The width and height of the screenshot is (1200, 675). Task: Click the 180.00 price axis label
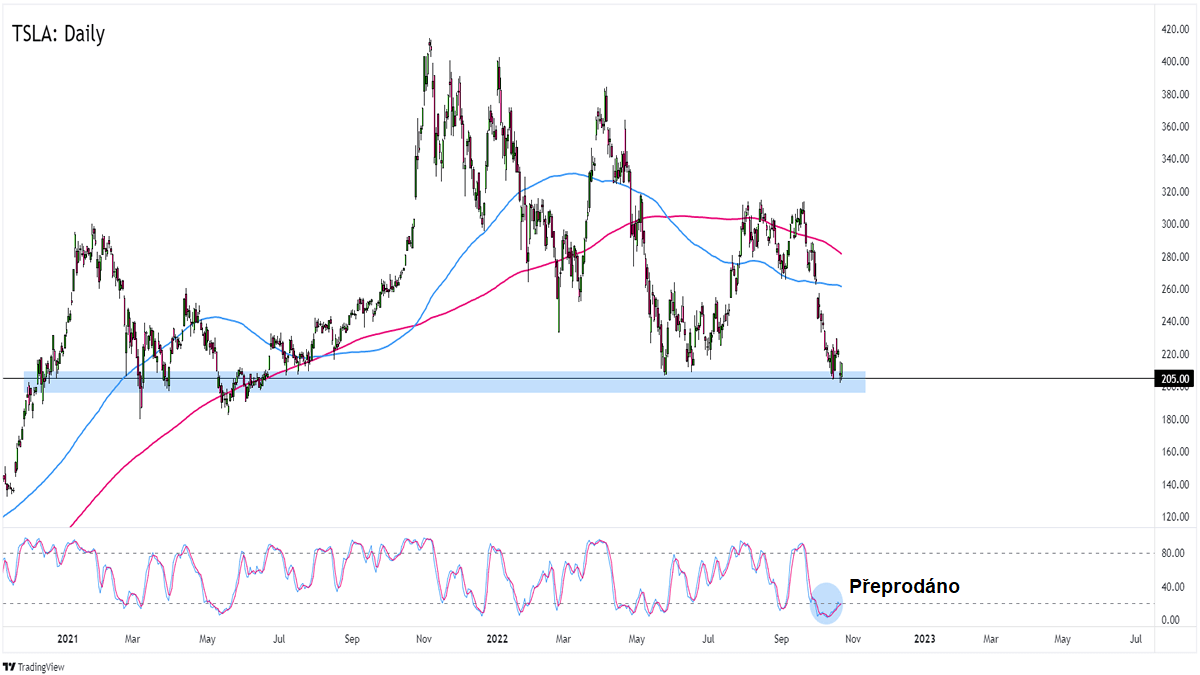pos(1173,419)
